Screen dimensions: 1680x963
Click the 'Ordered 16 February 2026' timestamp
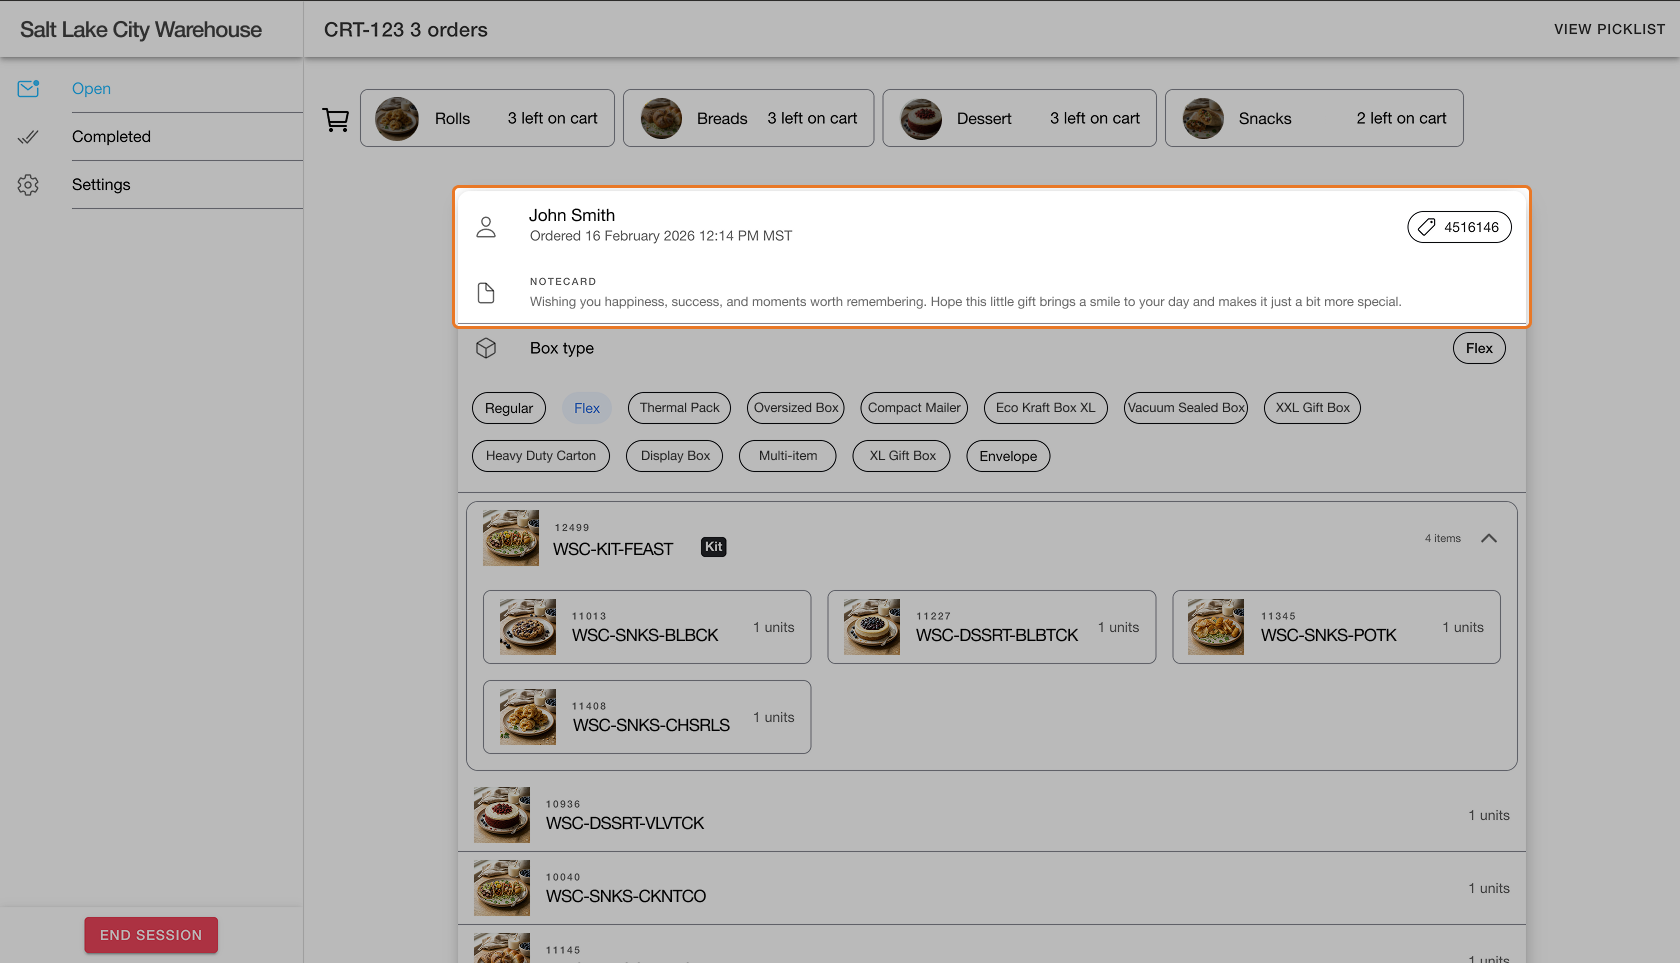coord(661,236)
